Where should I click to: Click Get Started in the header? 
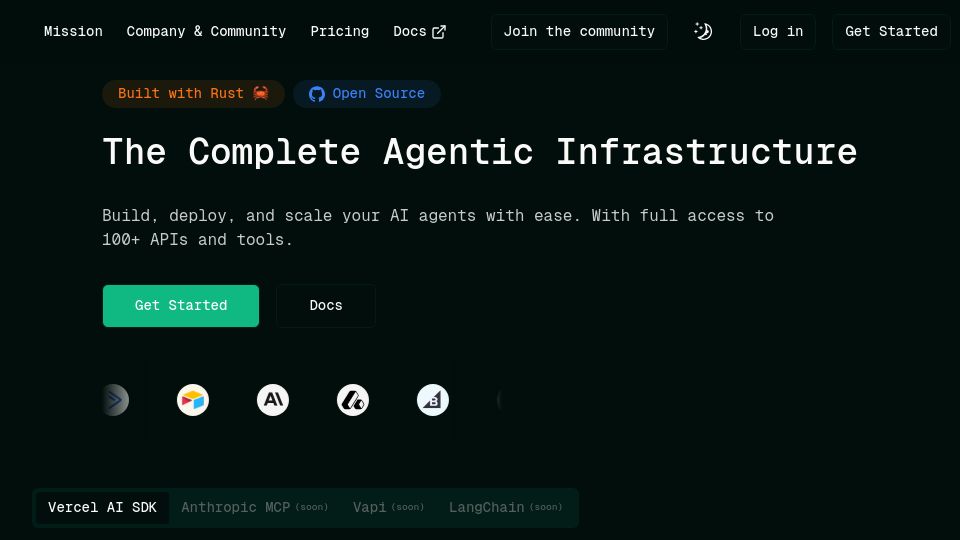click(x=891, y=32)
